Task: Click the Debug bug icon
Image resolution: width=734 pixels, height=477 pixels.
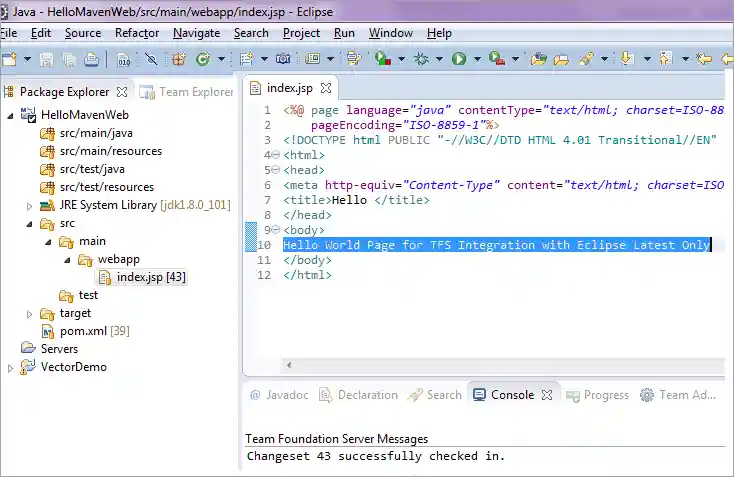Action: (421, 59)
